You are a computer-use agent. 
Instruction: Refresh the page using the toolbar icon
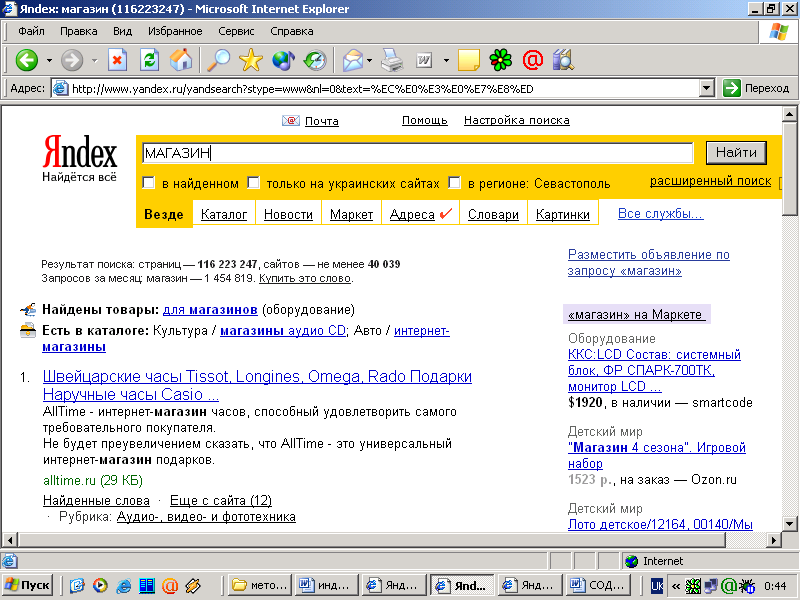[x=149, y=60]
